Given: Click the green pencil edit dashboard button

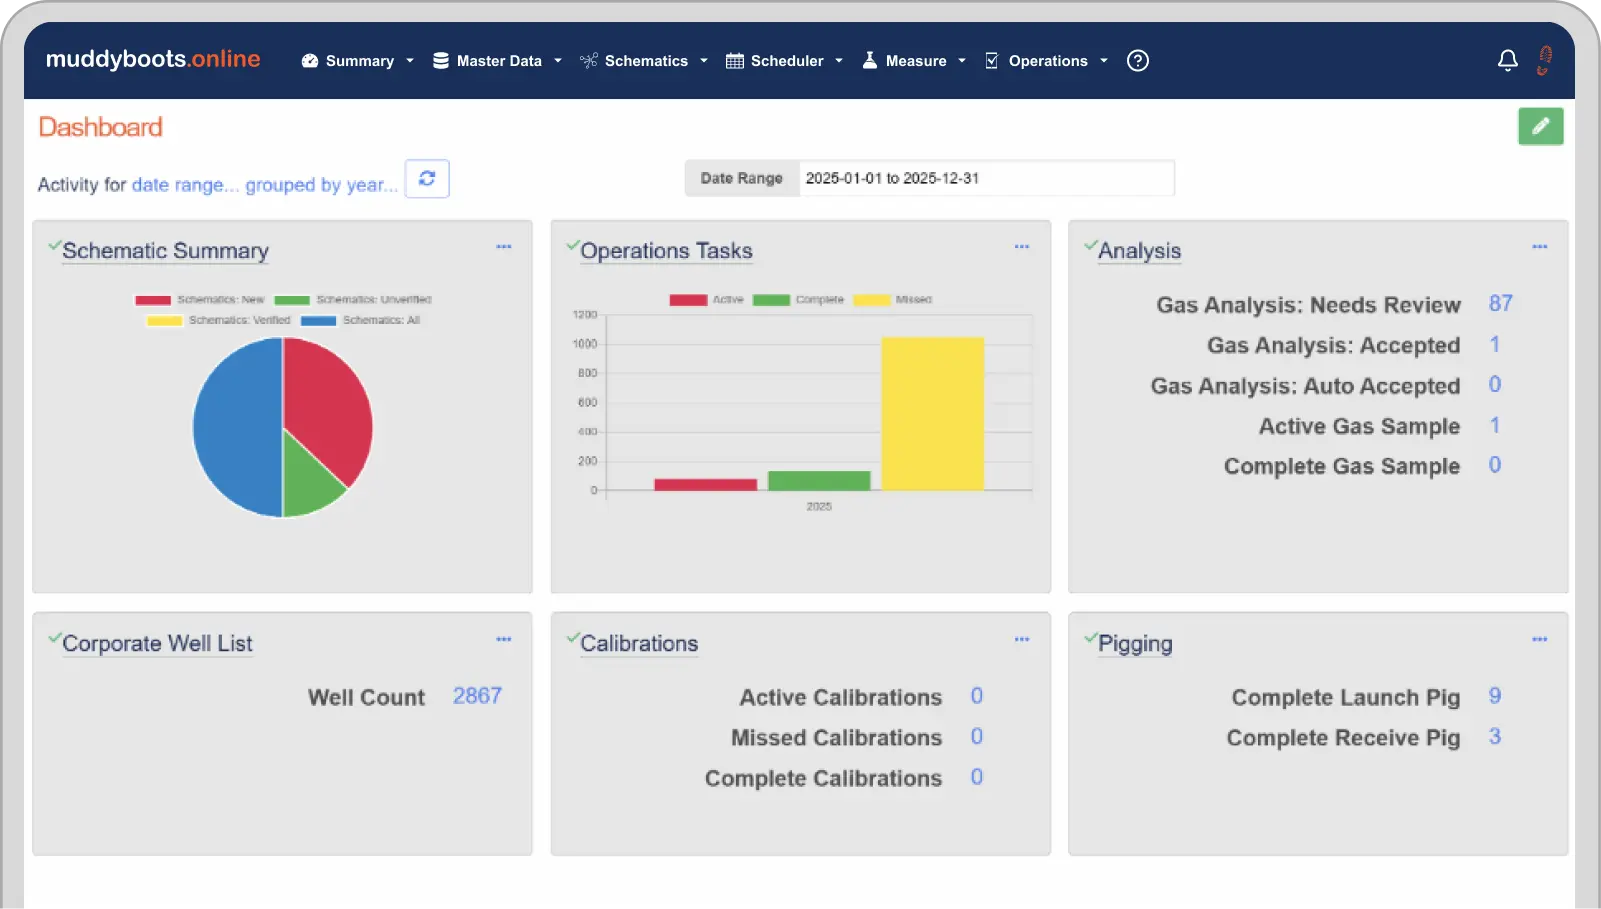Looking at the screenshot, I should 1540,126.
